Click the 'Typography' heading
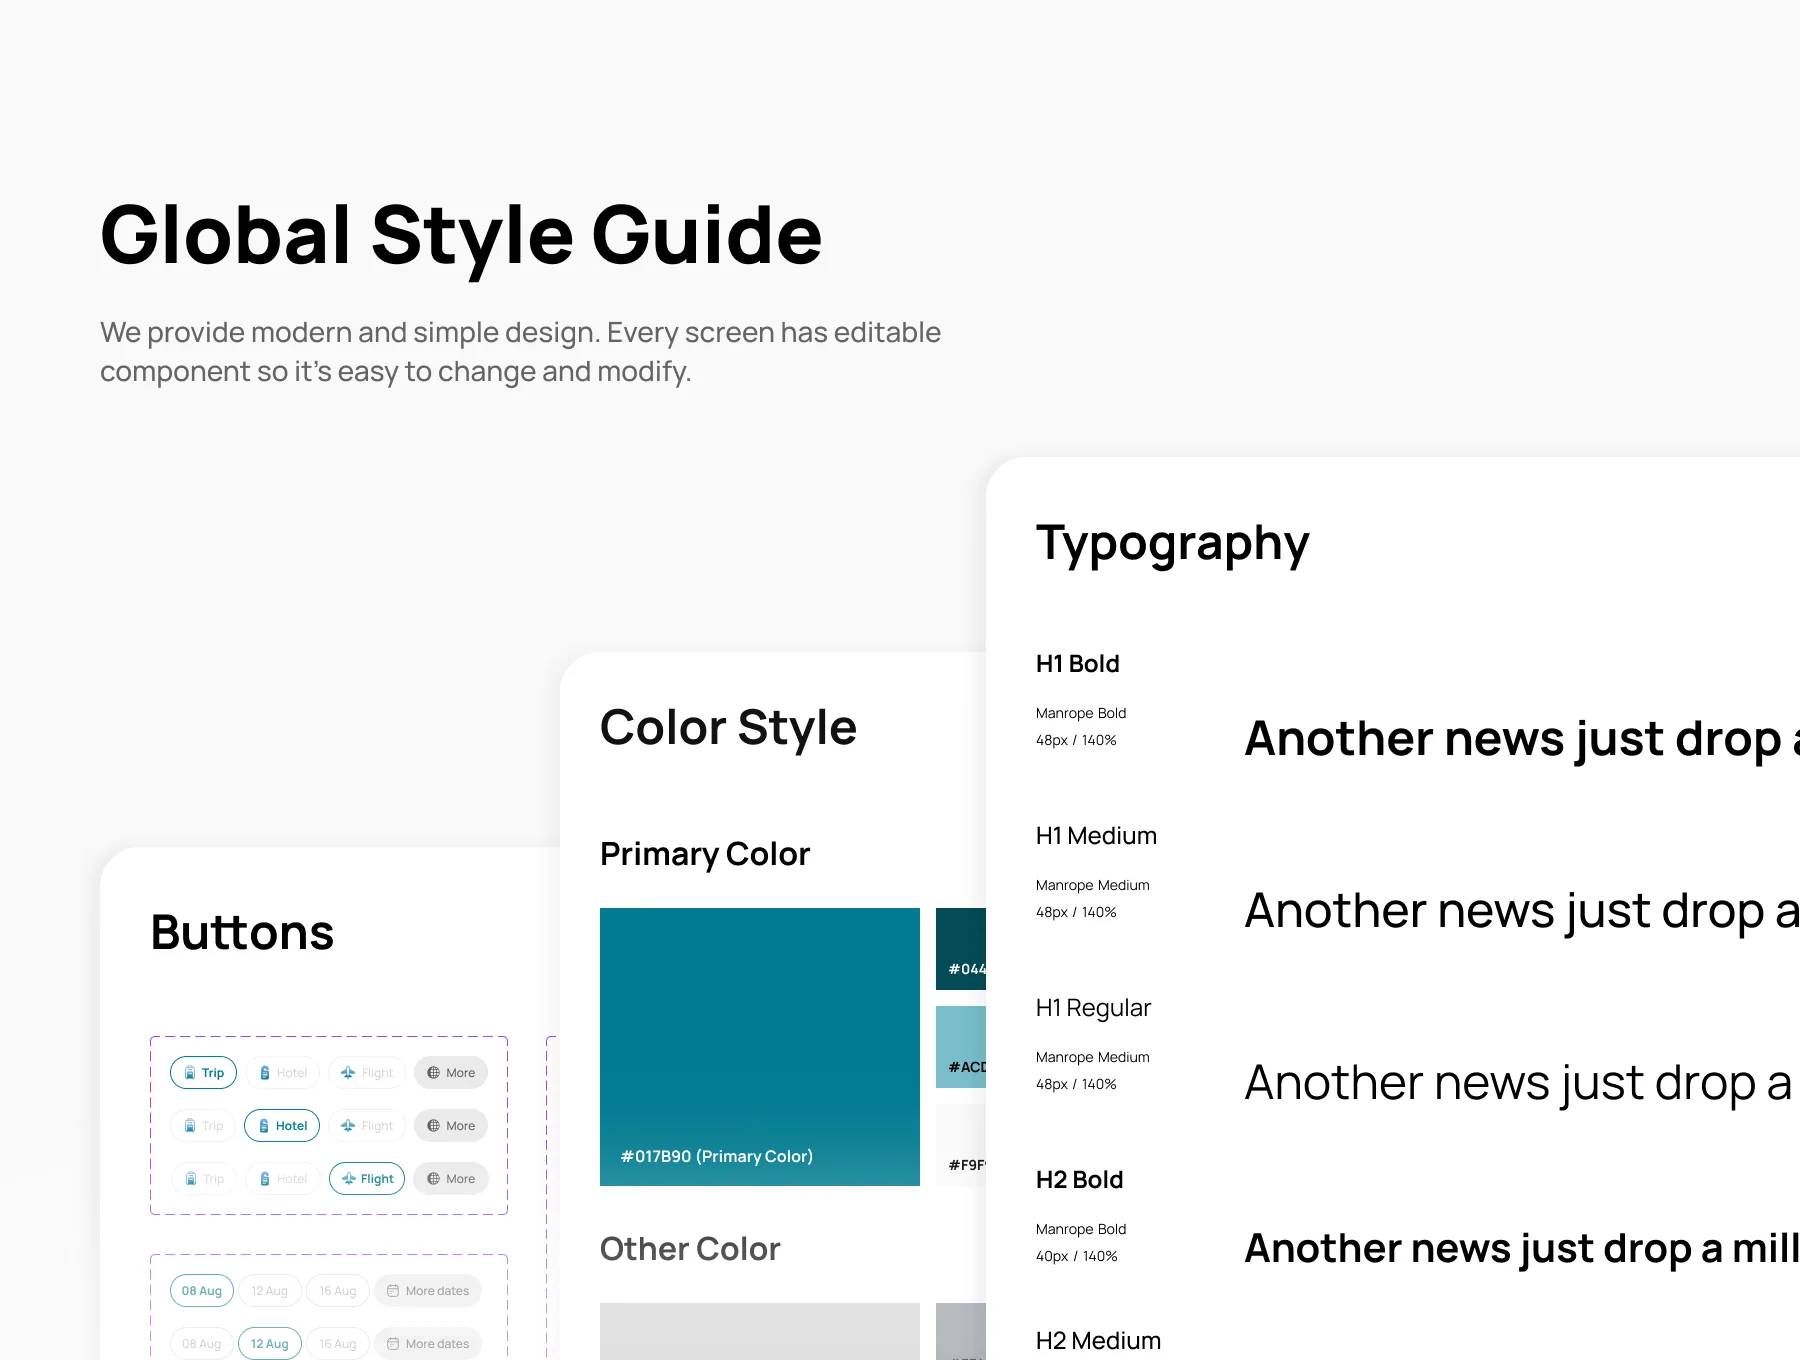1800x1360 pixels. coord(1172,545)
